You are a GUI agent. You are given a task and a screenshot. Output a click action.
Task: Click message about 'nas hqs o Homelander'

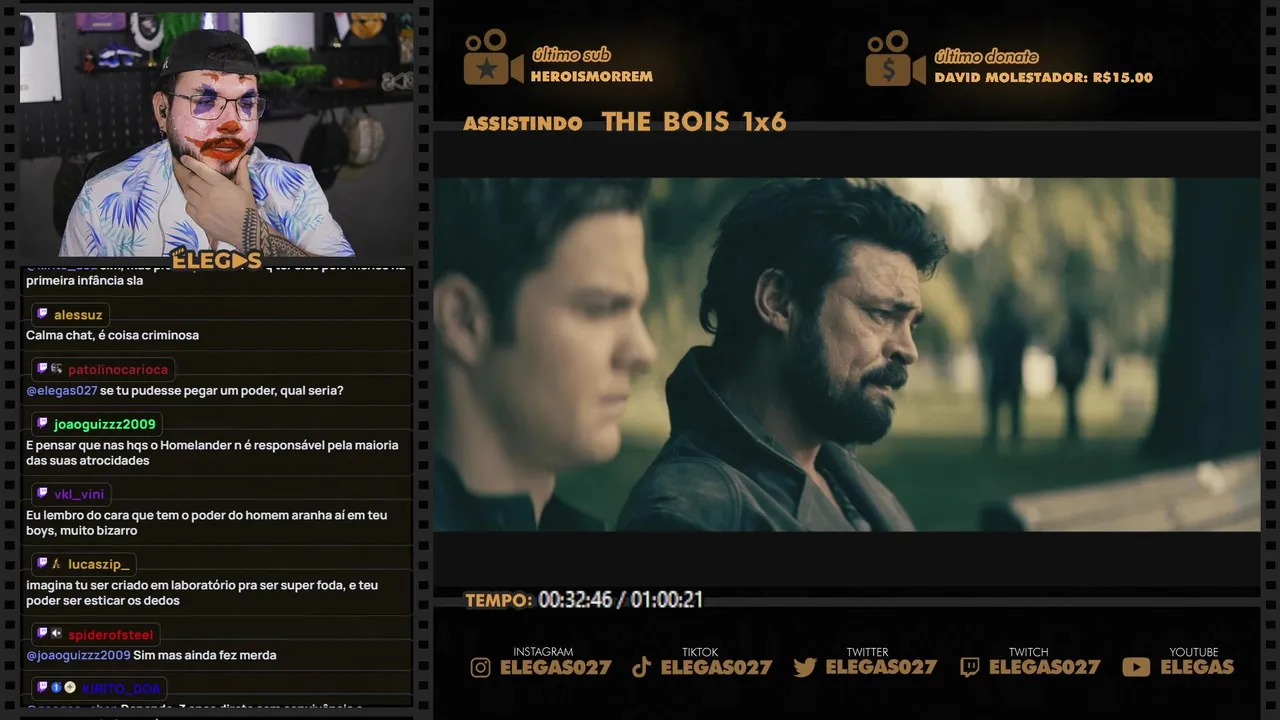[212, 453]
